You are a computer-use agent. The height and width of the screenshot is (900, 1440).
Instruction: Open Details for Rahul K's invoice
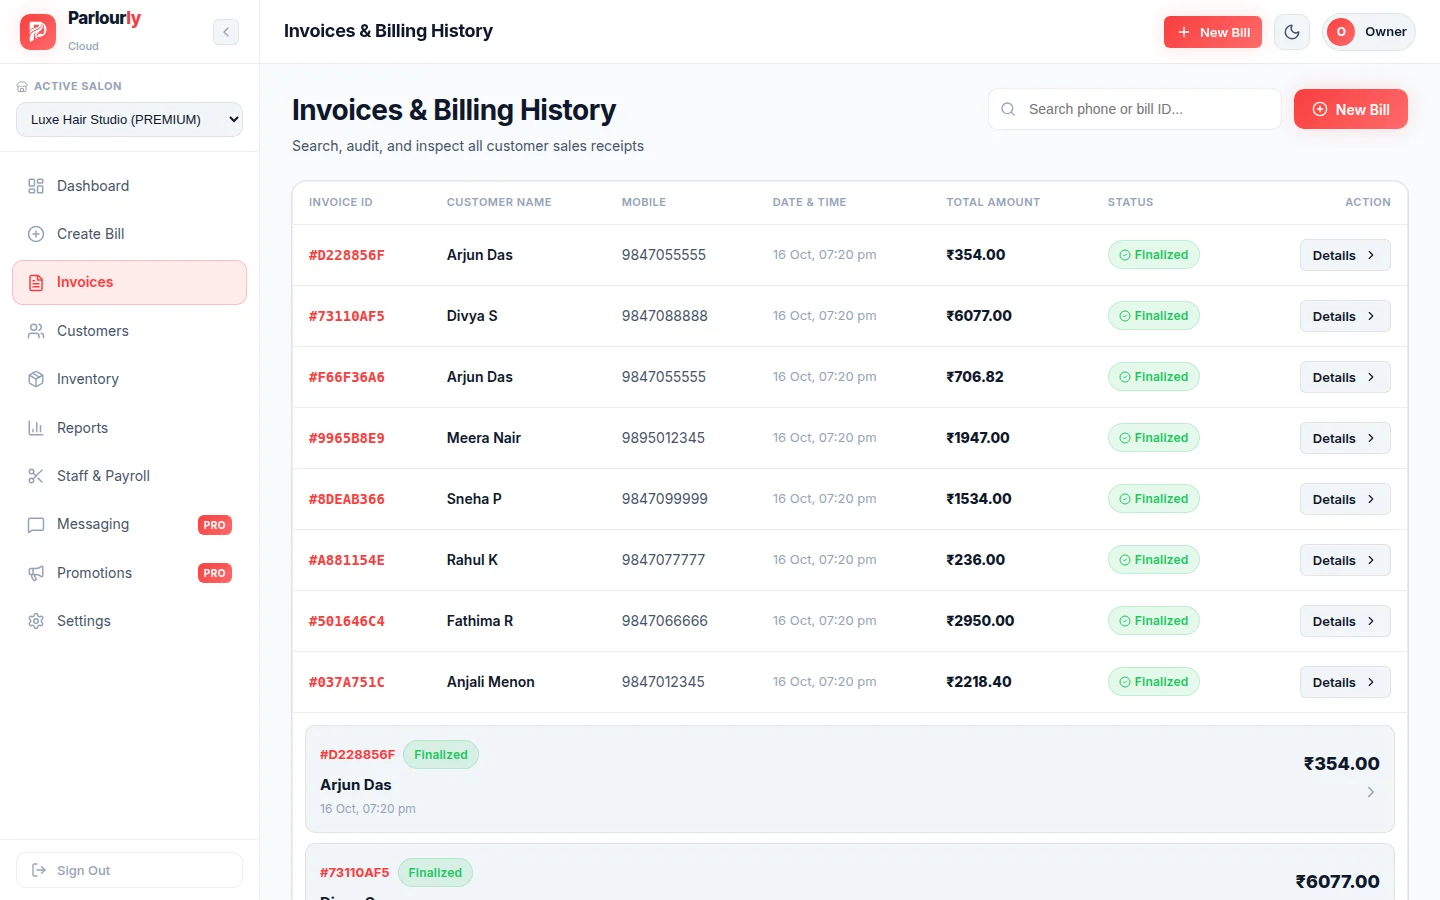[x=1345, y=560]
